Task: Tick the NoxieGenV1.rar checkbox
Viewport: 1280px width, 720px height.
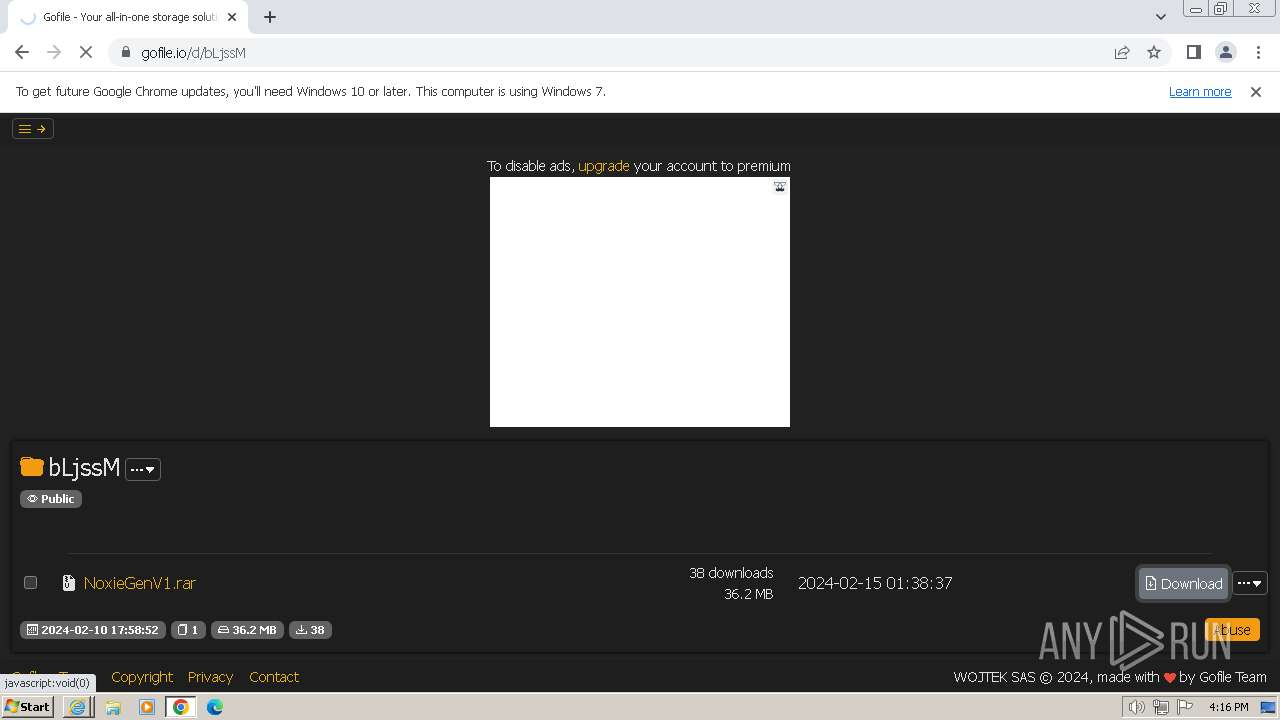Action: point(30,582)
